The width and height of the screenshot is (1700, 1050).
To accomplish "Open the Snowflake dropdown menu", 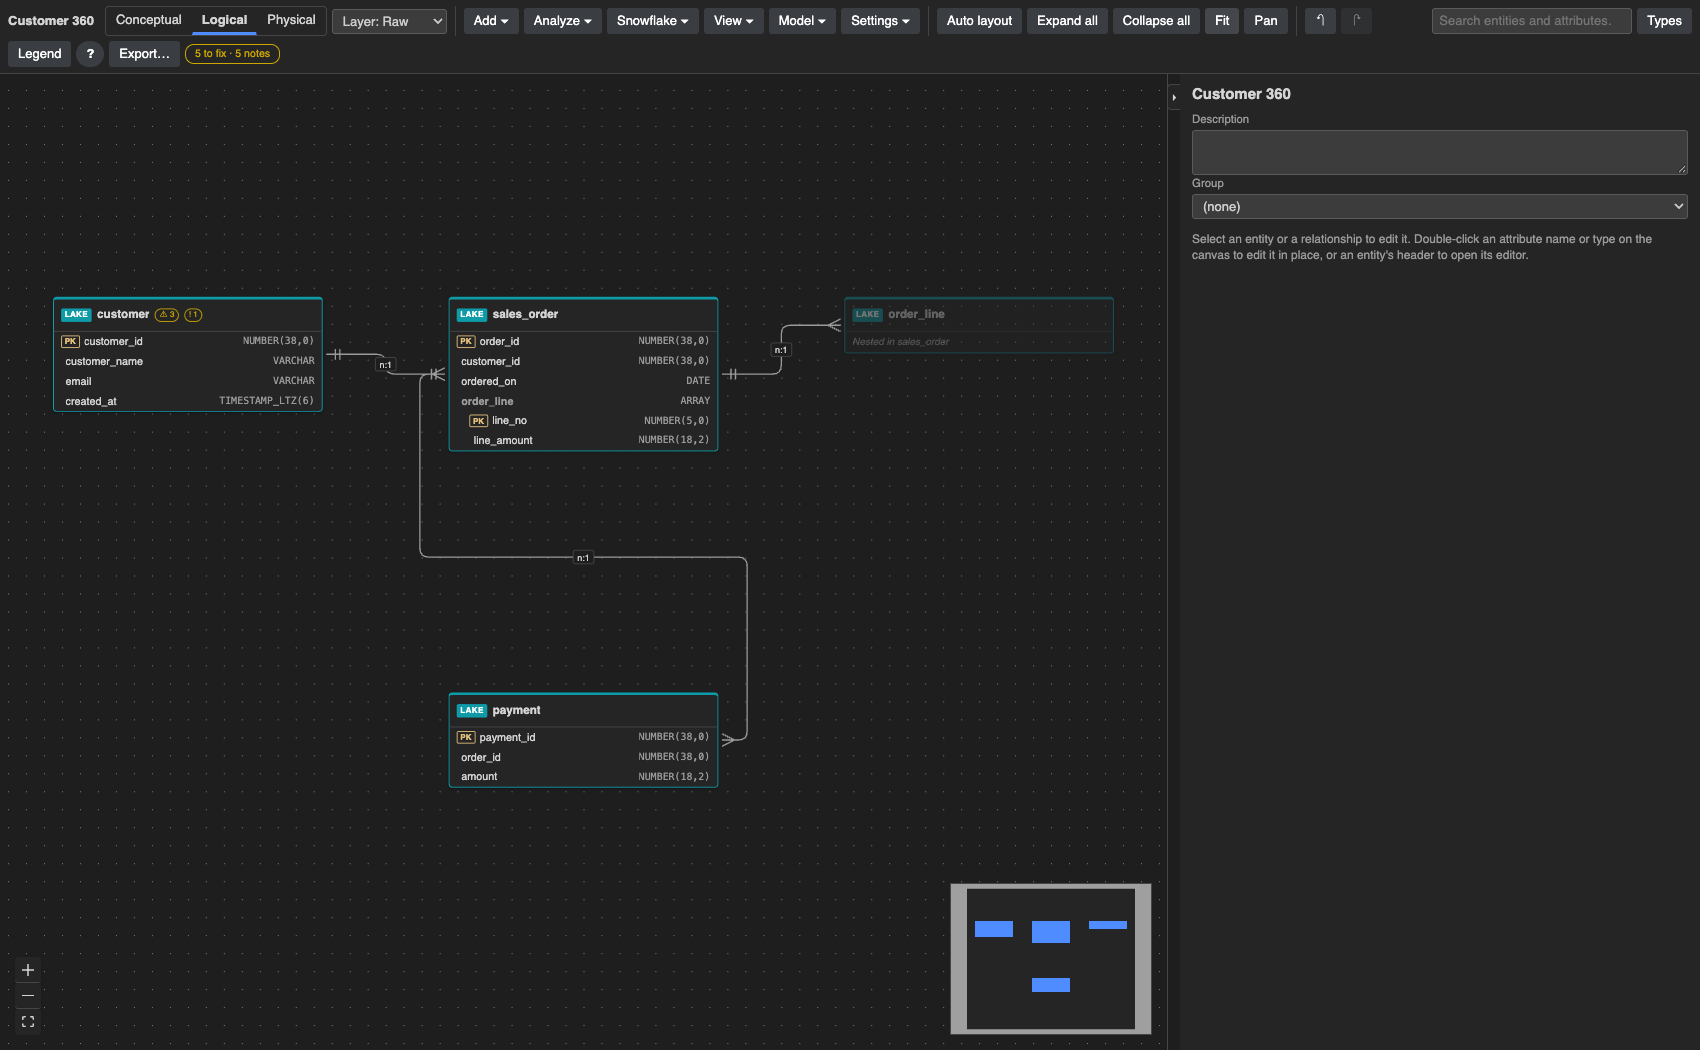I will coord(653,20).
